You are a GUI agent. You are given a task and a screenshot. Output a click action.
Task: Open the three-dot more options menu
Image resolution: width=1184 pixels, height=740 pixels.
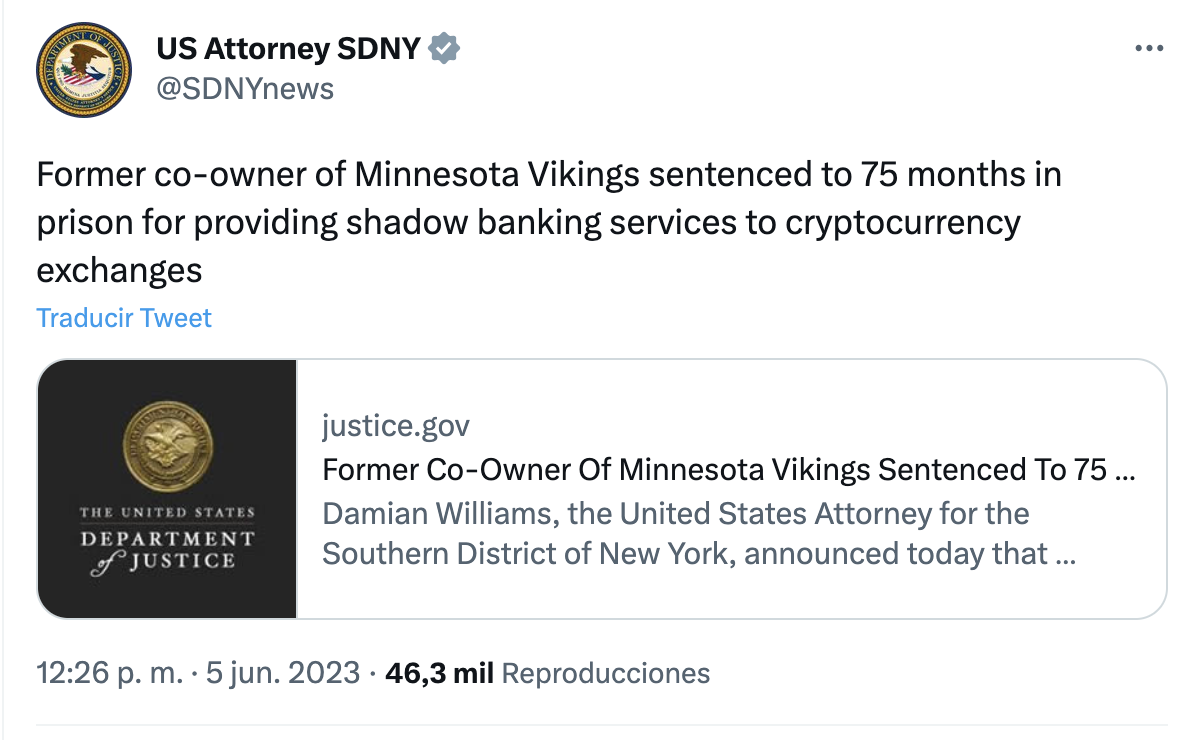[1148, 49]
